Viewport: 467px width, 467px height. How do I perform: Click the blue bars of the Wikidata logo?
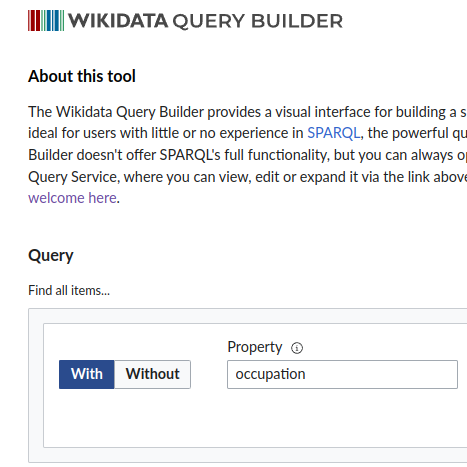pos(52,21)
